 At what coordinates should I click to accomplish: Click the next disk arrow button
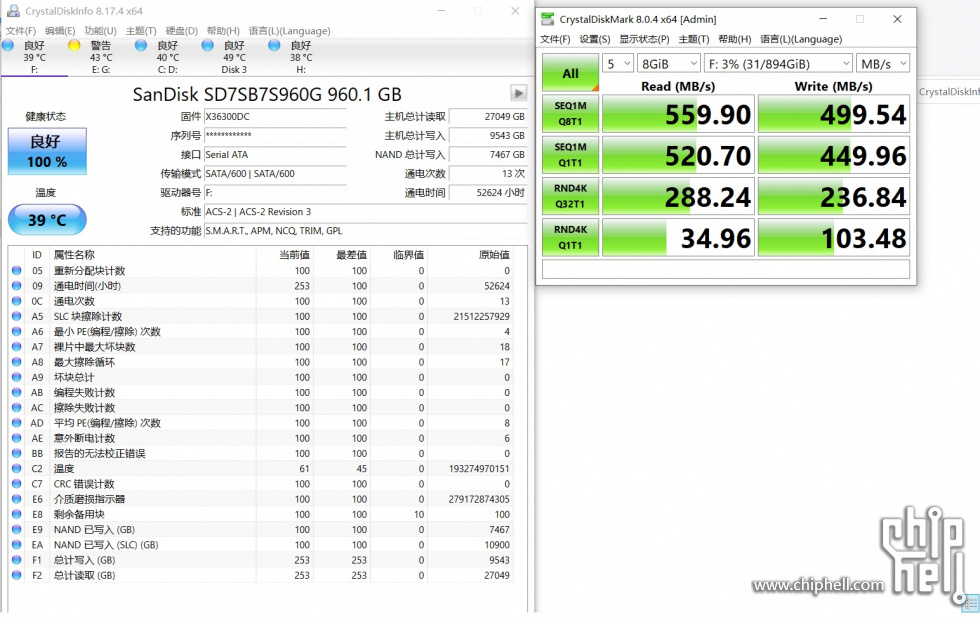click(518, 93)
